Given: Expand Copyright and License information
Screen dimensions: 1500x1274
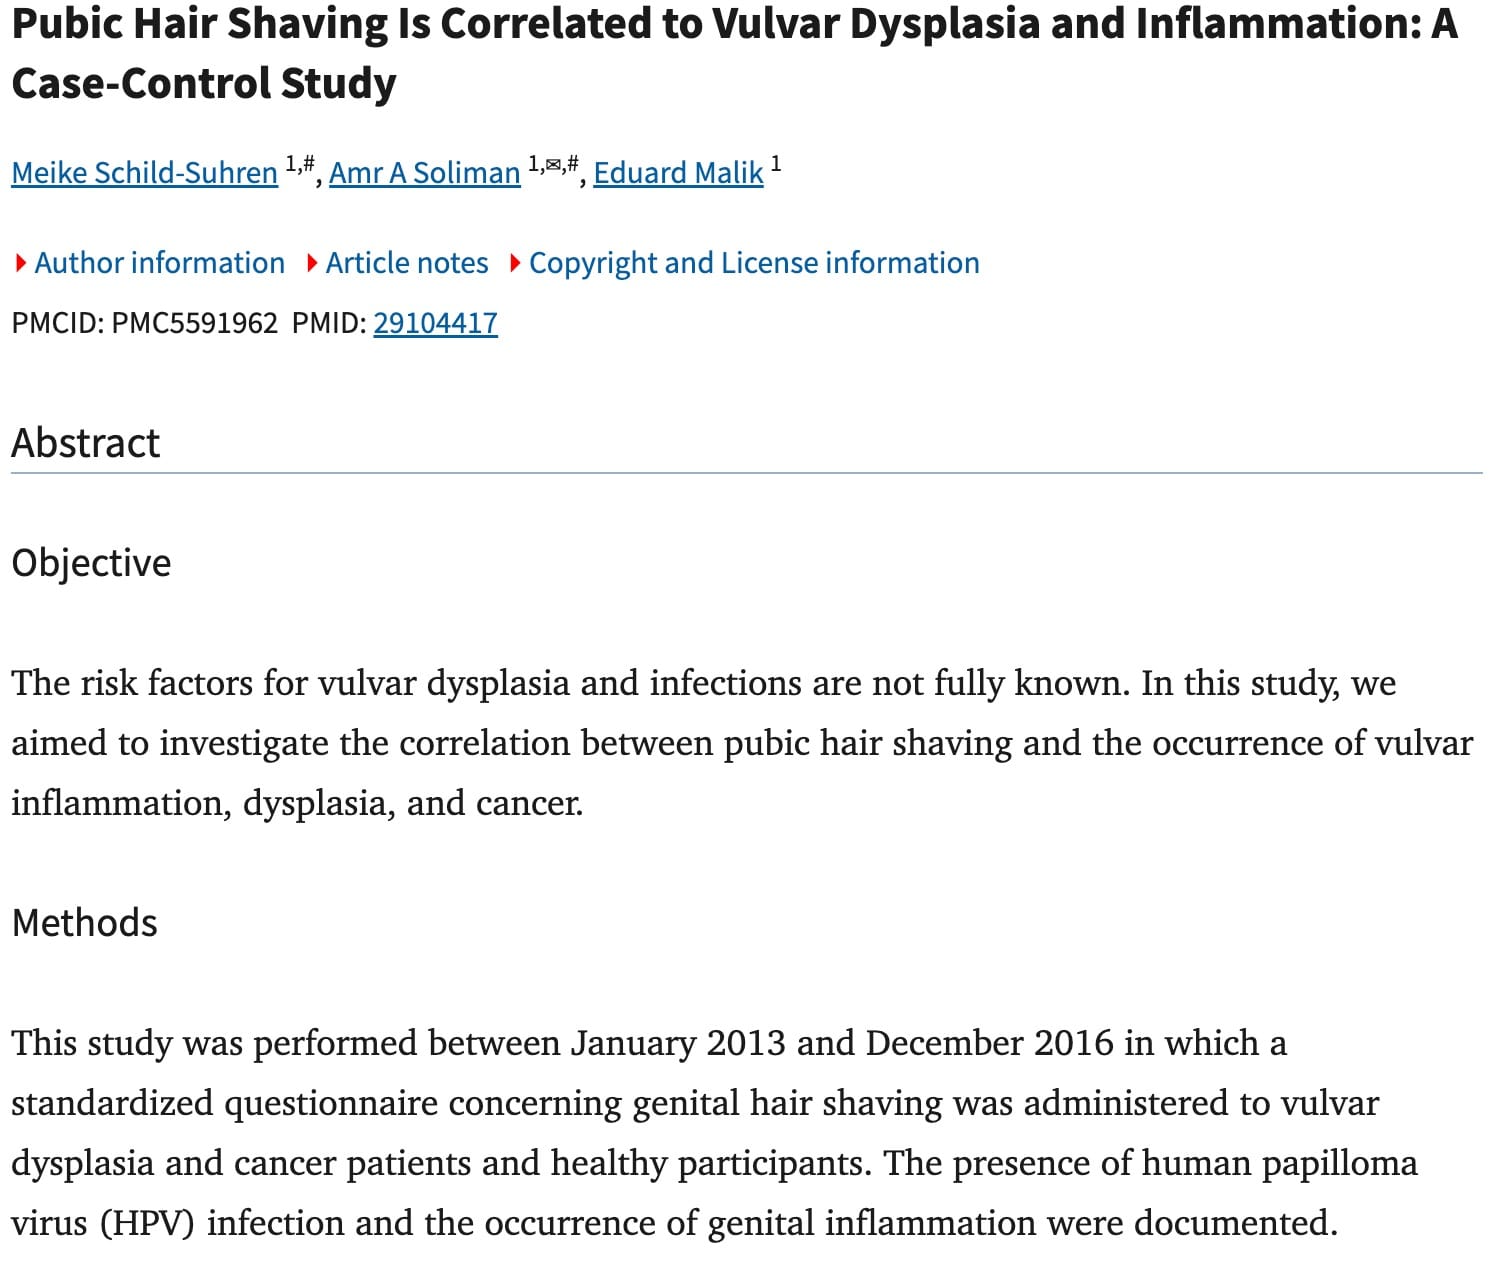Looking at the screenshot, I should pyautogui.click(x=753, y=263).
